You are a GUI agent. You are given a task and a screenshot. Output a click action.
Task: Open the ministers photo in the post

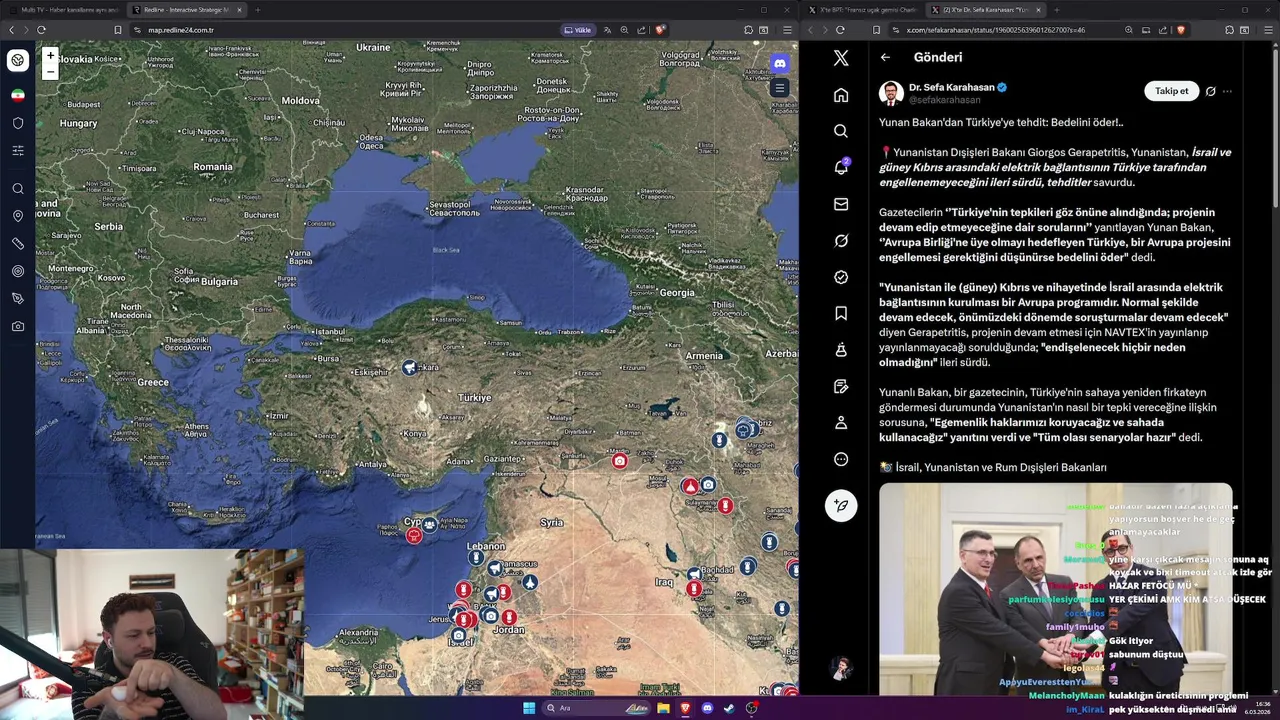[1056, 588]
